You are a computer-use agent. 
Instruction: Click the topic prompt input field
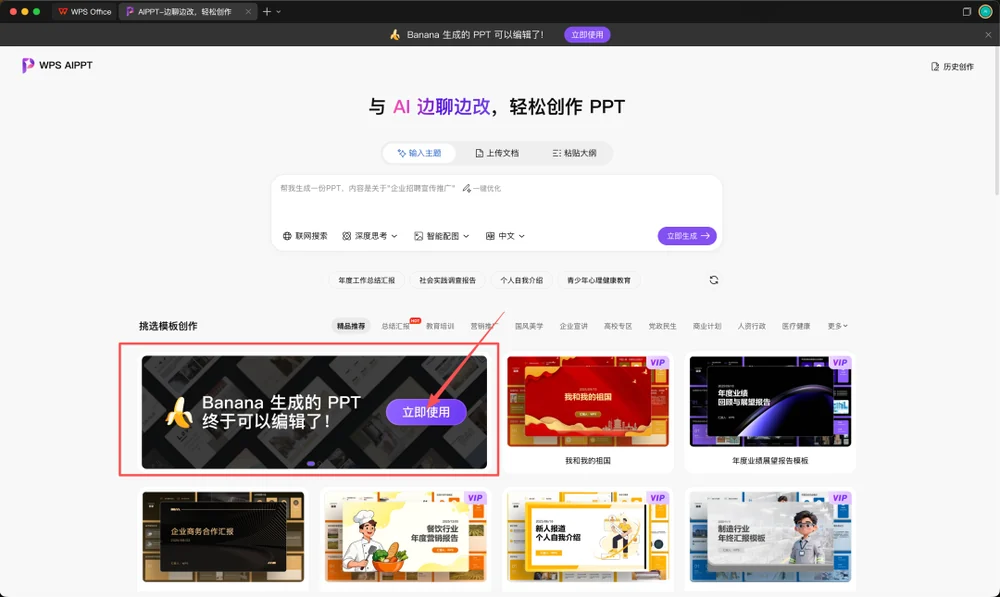496,201
